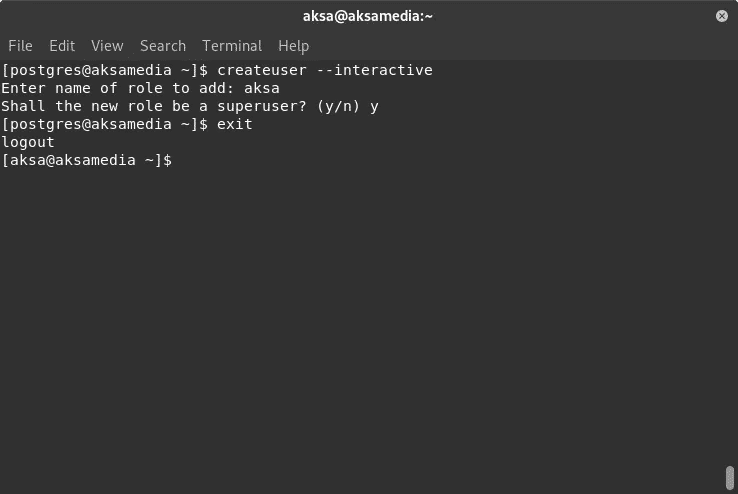Click the terminal scrollbar thumb

pos(730,478)
